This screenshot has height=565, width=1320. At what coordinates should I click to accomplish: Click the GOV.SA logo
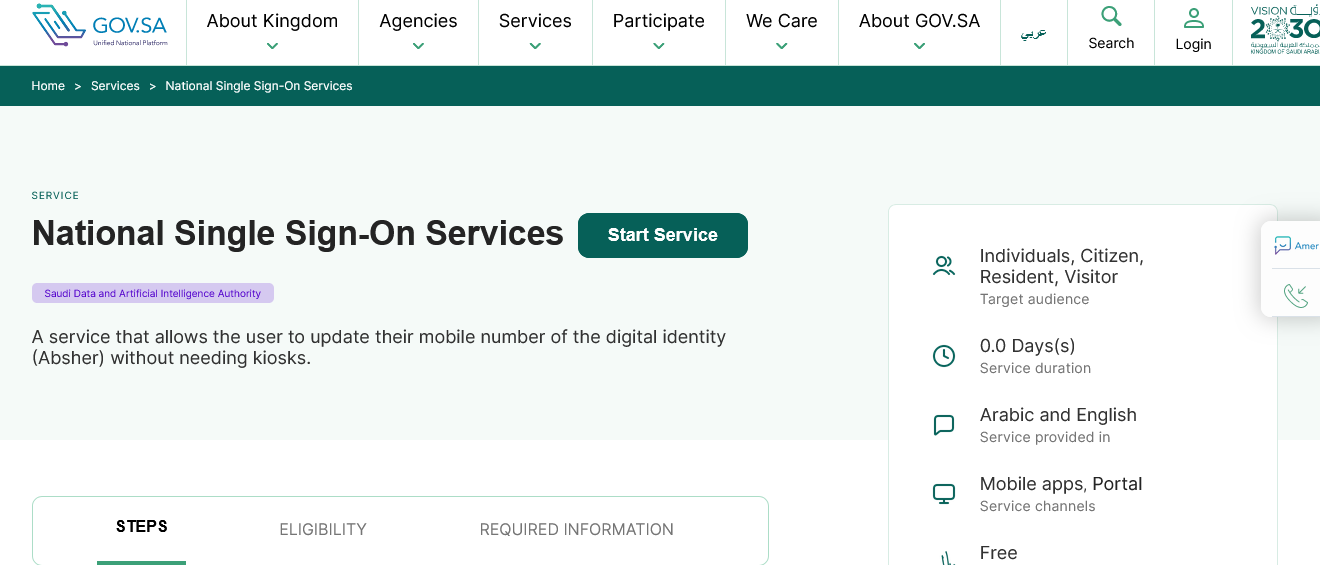pos(100,27)
